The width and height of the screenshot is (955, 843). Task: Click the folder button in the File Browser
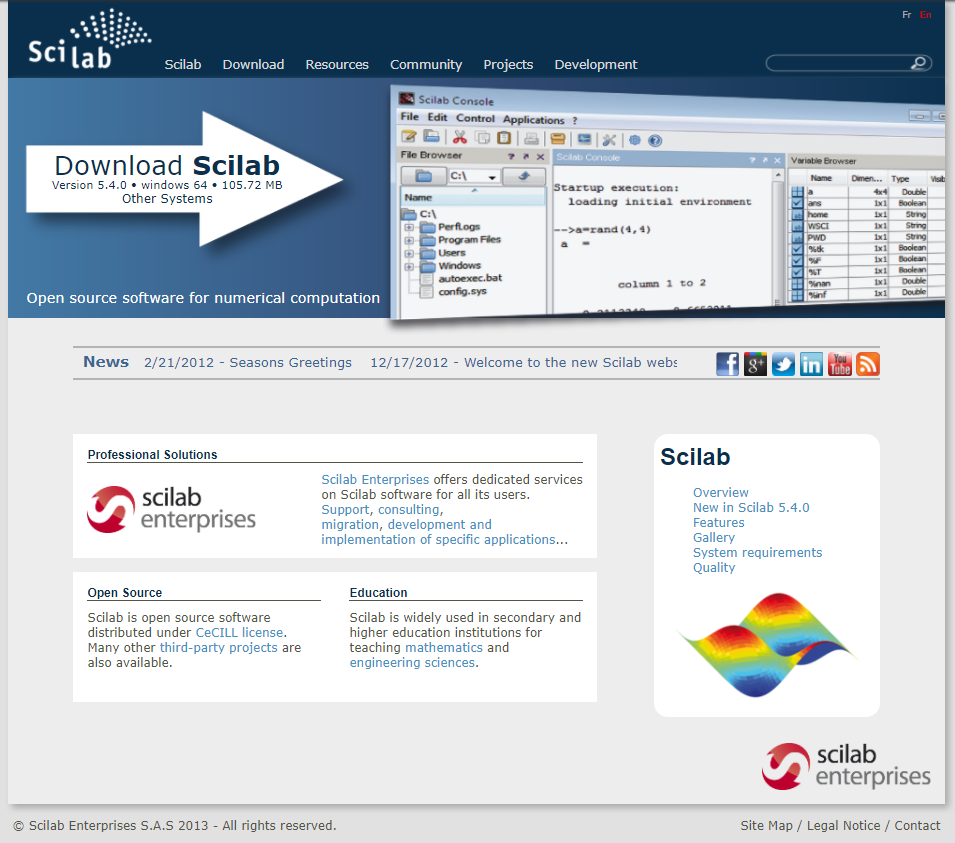point(424,176)
